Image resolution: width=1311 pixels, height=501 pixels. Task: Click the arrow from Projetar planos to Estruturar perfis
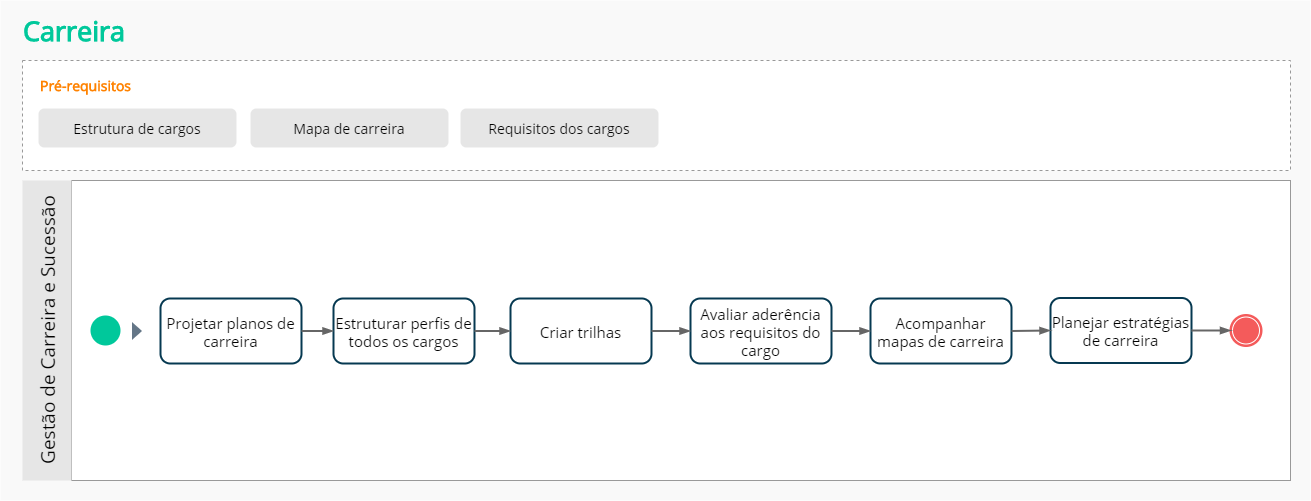click(x=317, y=331)
